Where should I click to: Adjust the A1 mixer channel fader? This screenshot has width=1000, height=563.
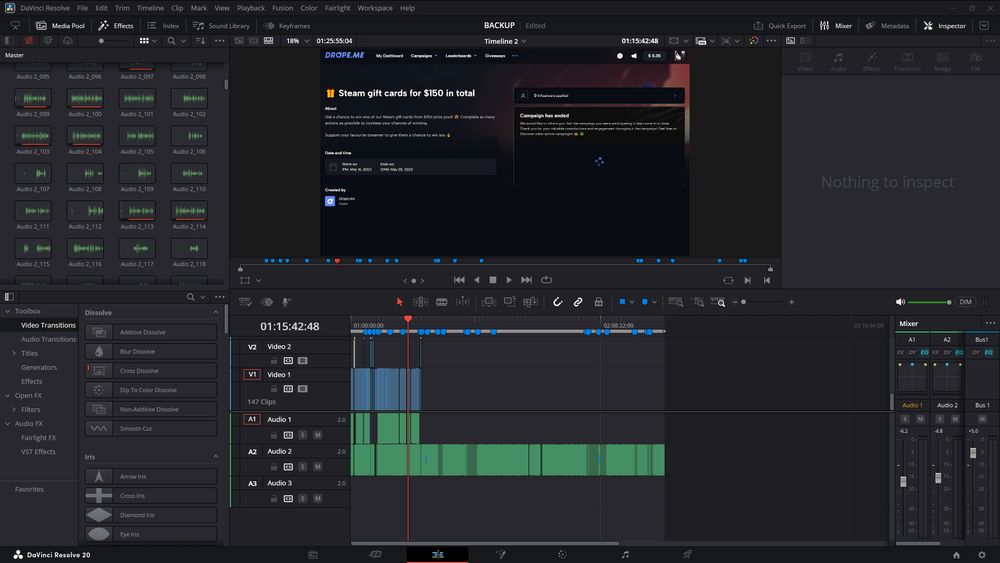point(903,482)
